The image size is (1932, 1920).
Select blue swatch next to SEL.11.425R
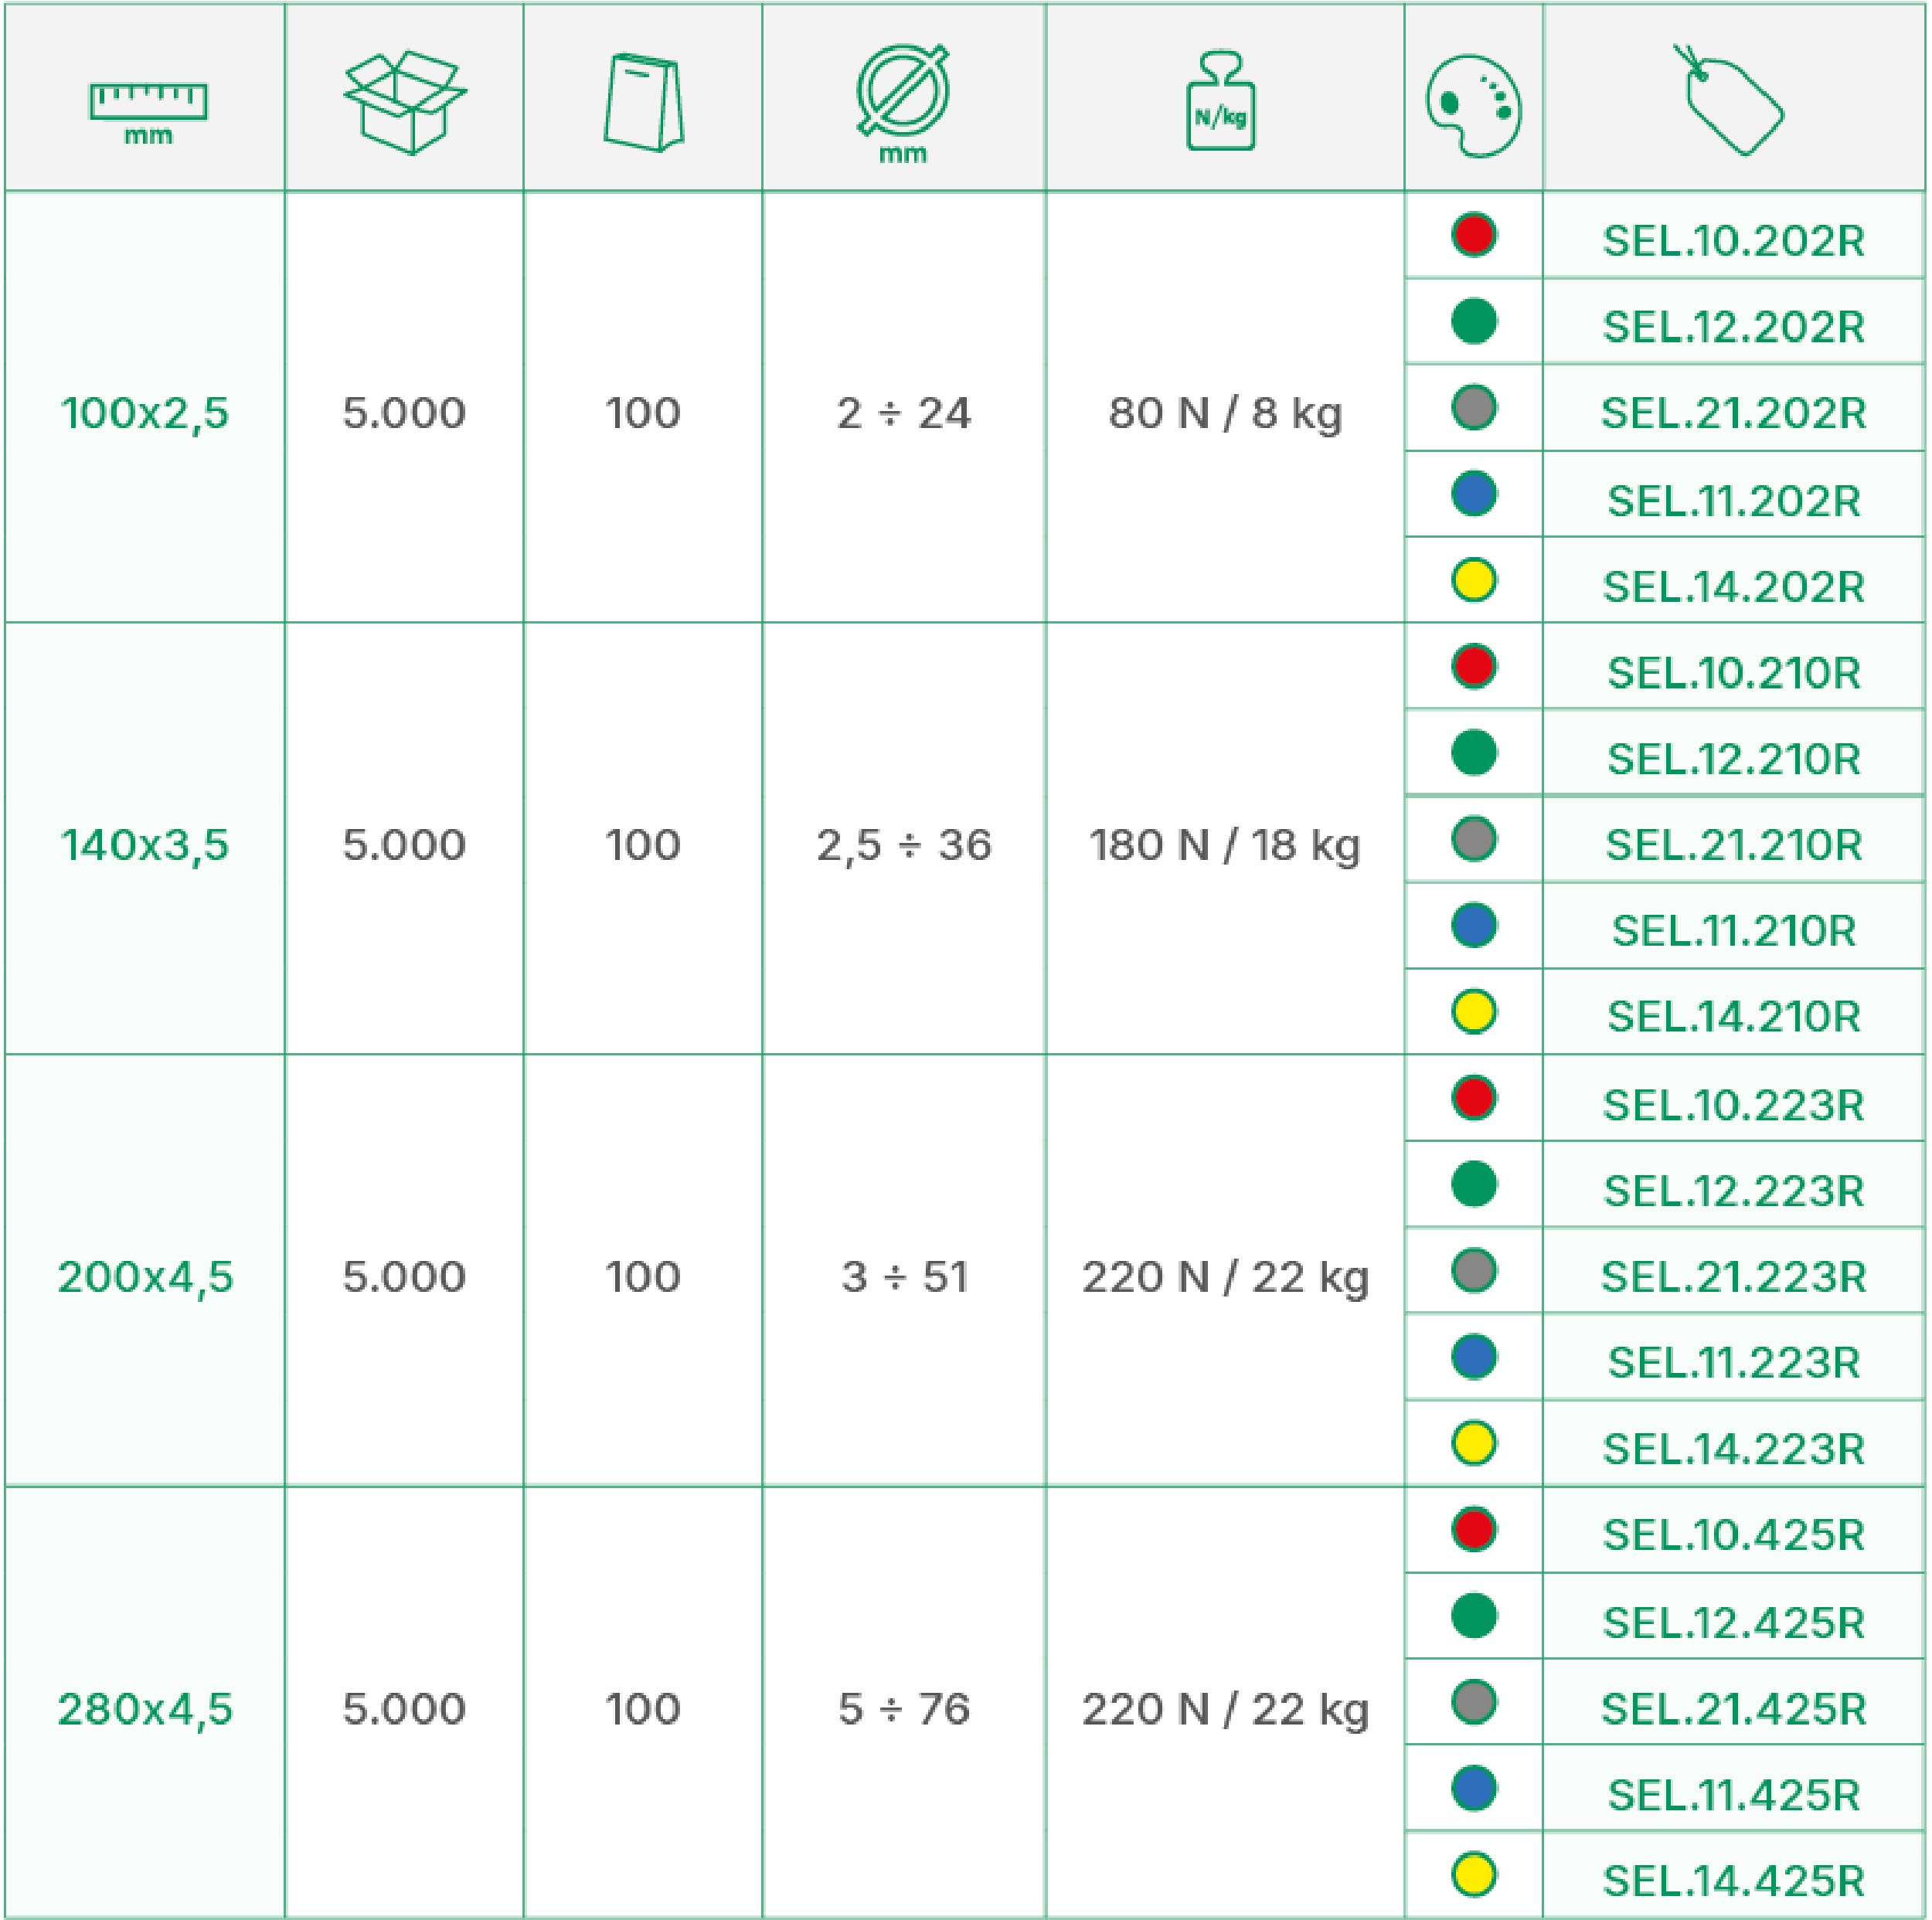click(x=1473, y=1789)
